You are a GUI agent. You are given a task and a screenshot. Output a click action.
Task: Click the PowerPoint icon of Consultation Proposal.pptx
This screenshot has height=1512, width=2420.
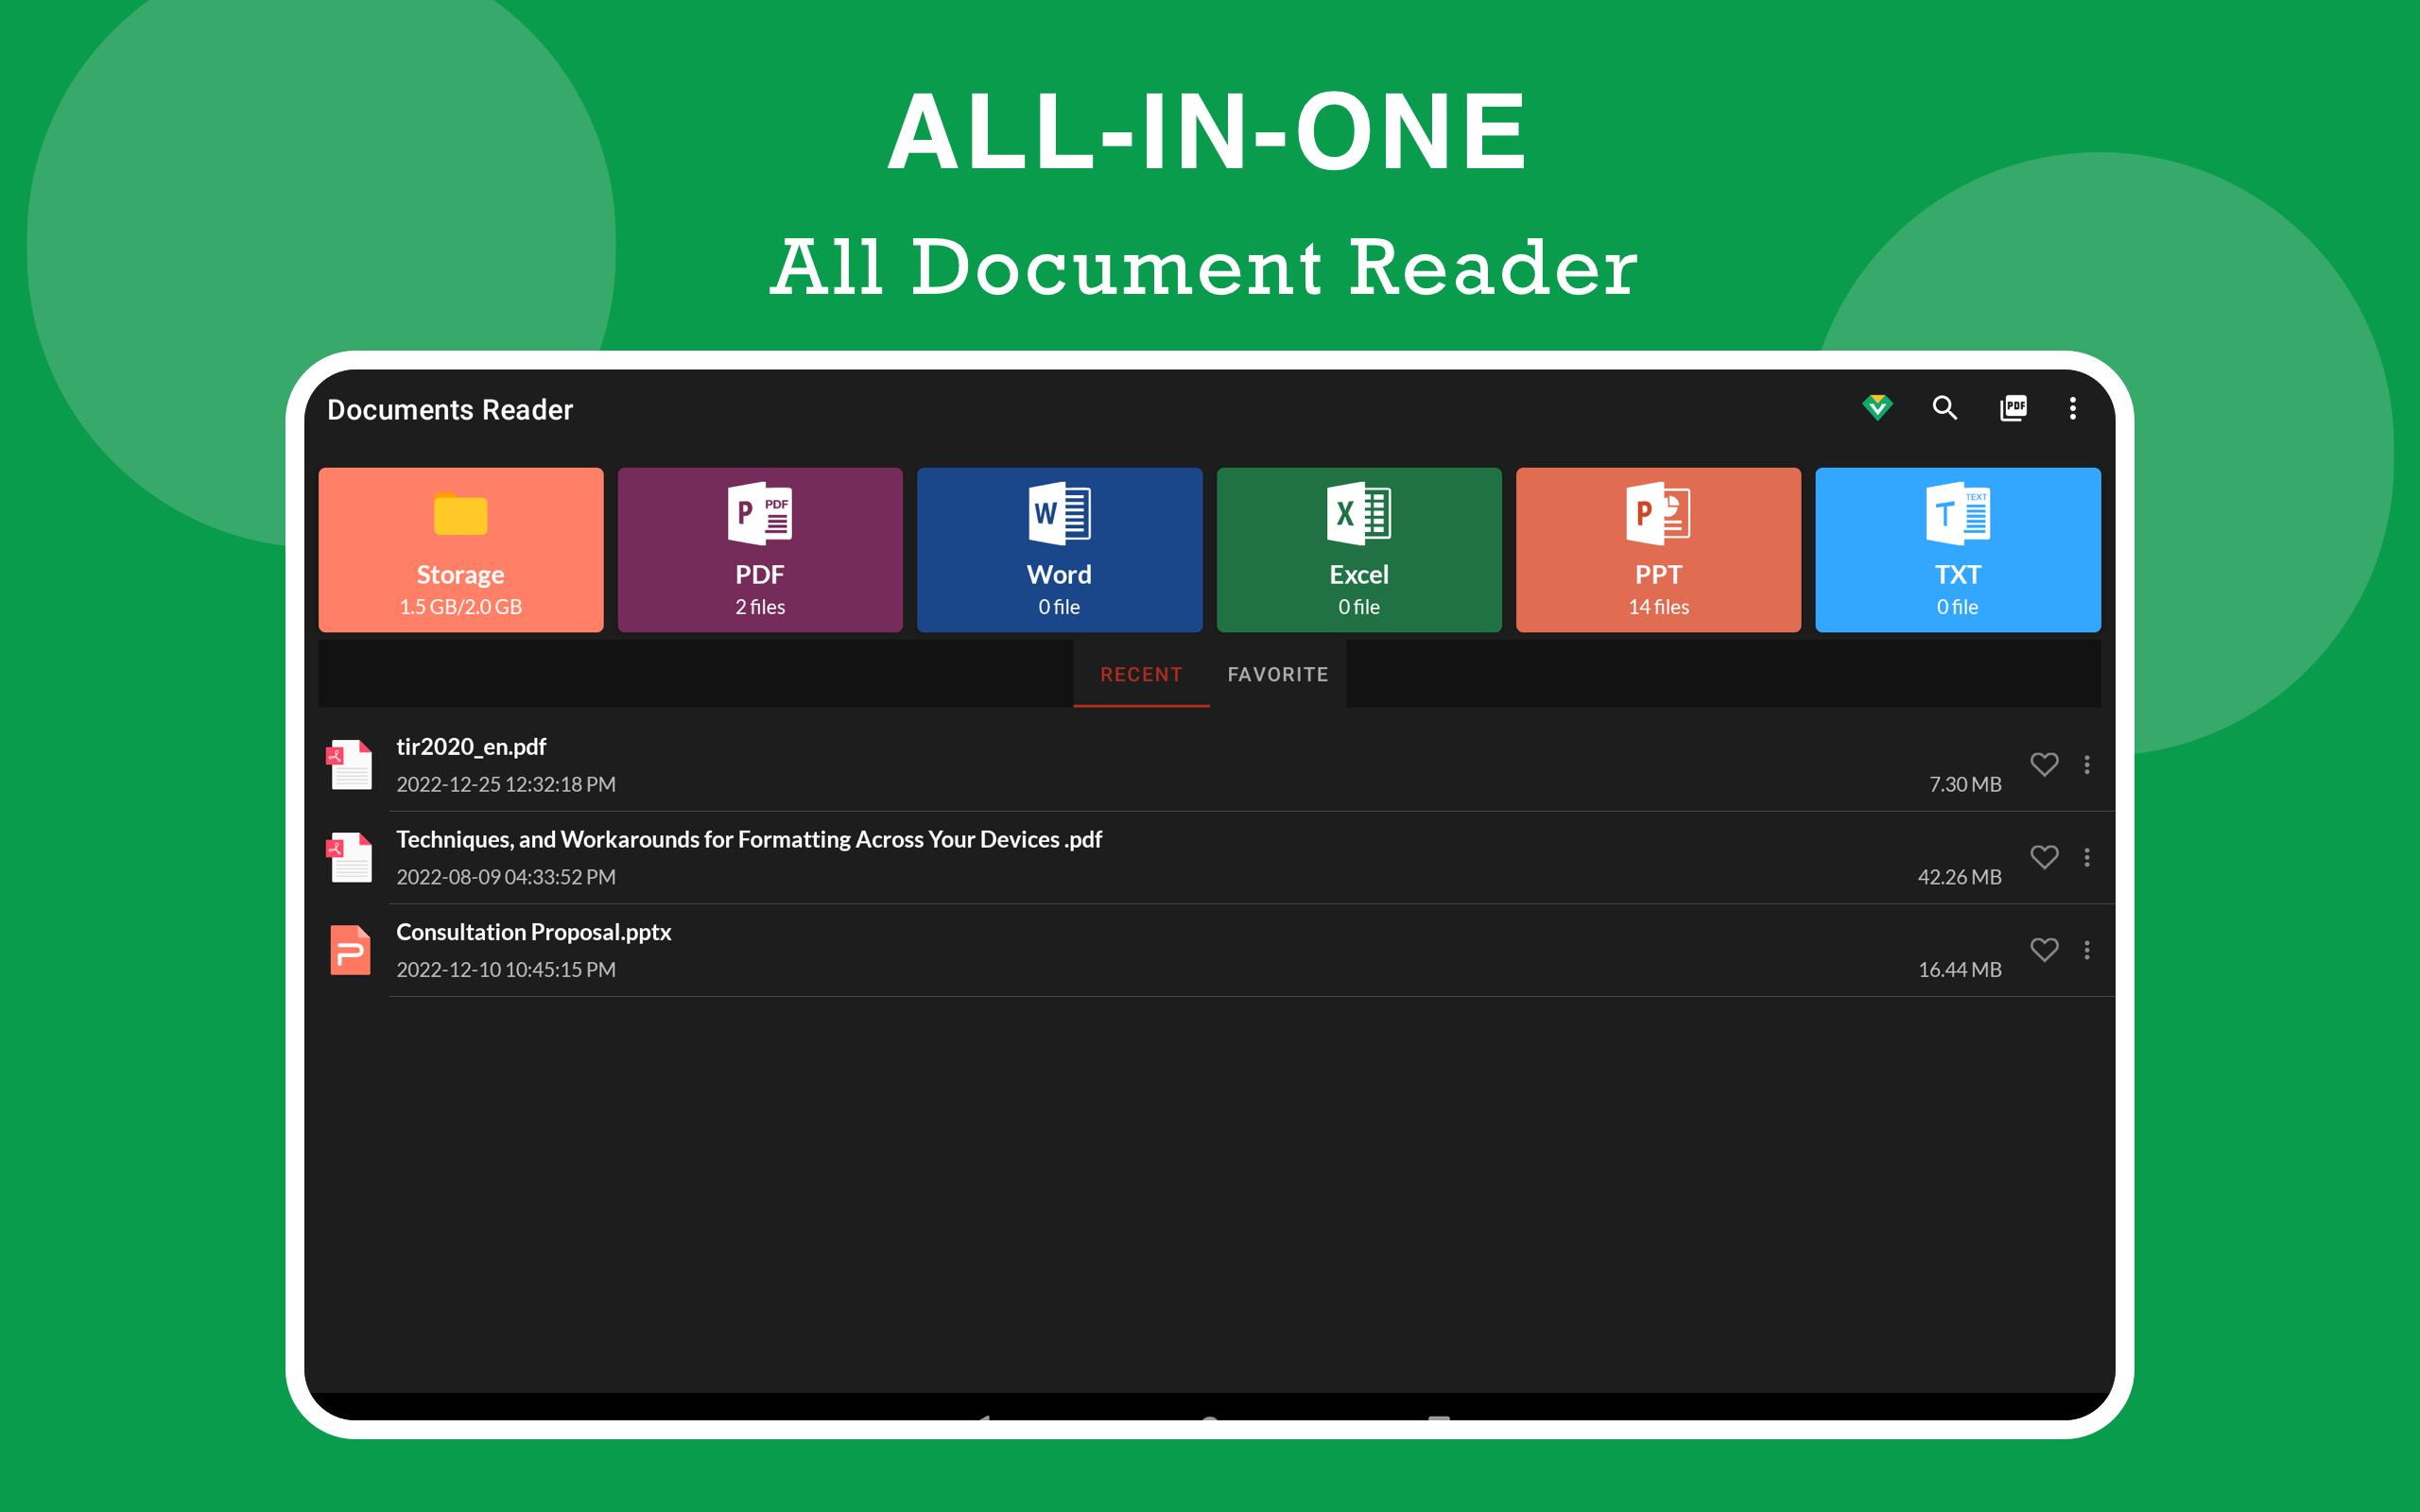coord(350,949)
